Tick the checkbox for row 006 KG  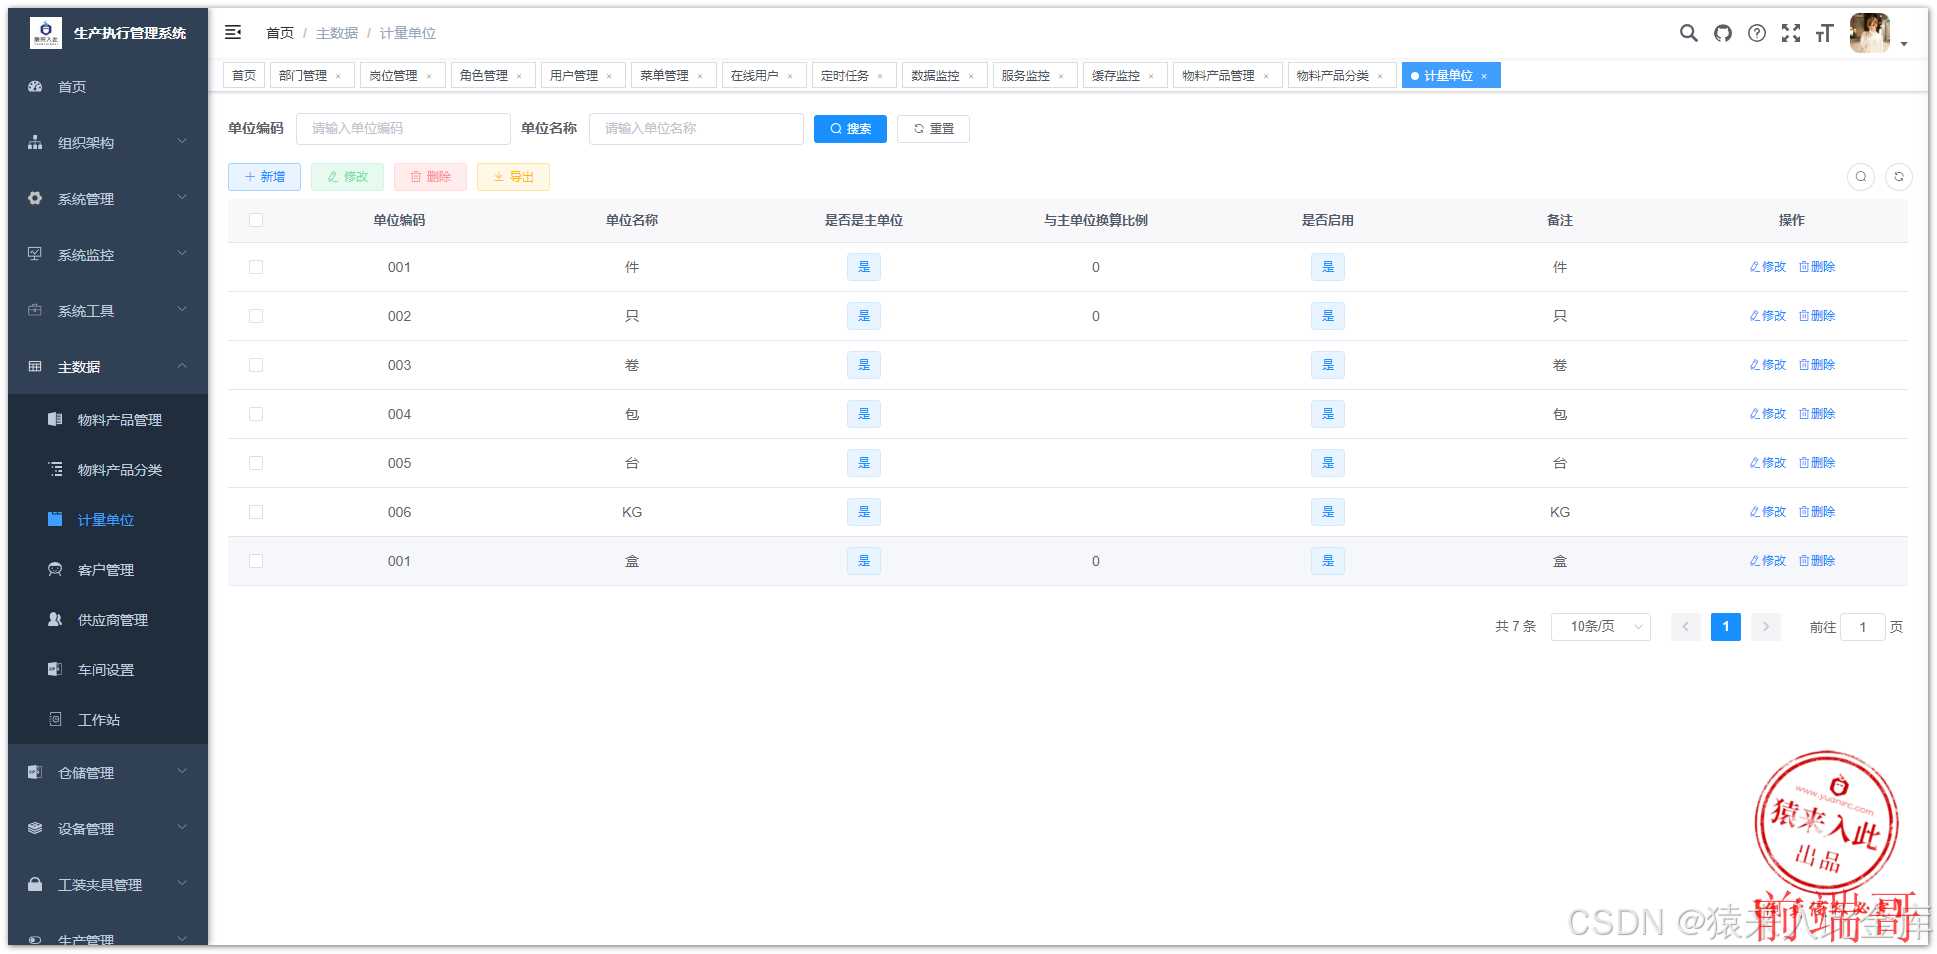256,512
